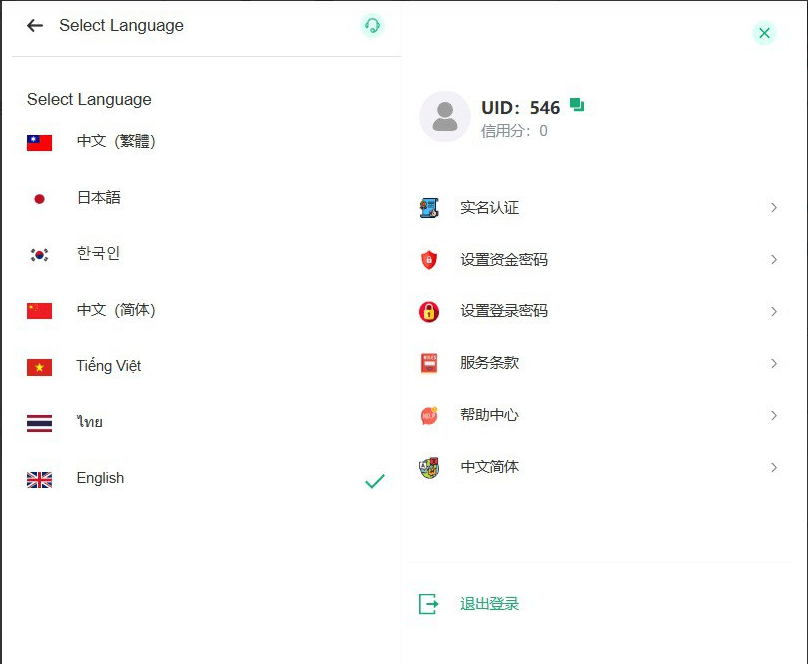Open customer support headset icon

point(372,26)
